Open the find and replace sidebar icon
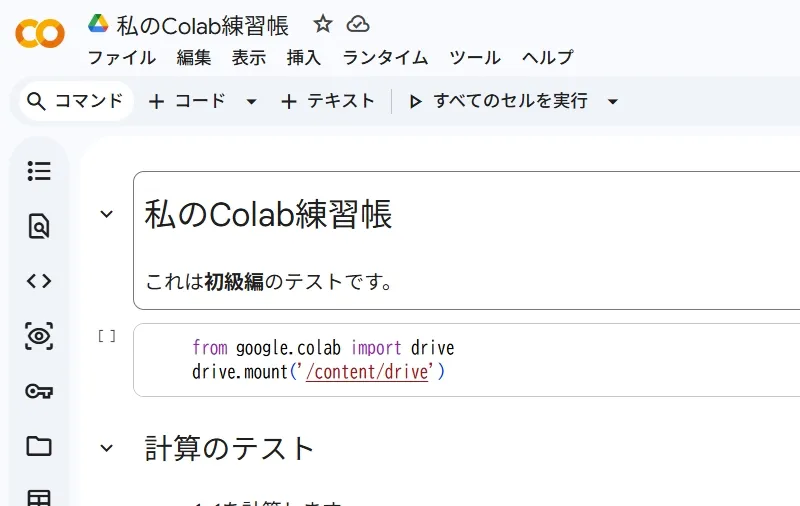800x506 pixels. point(39,226)
